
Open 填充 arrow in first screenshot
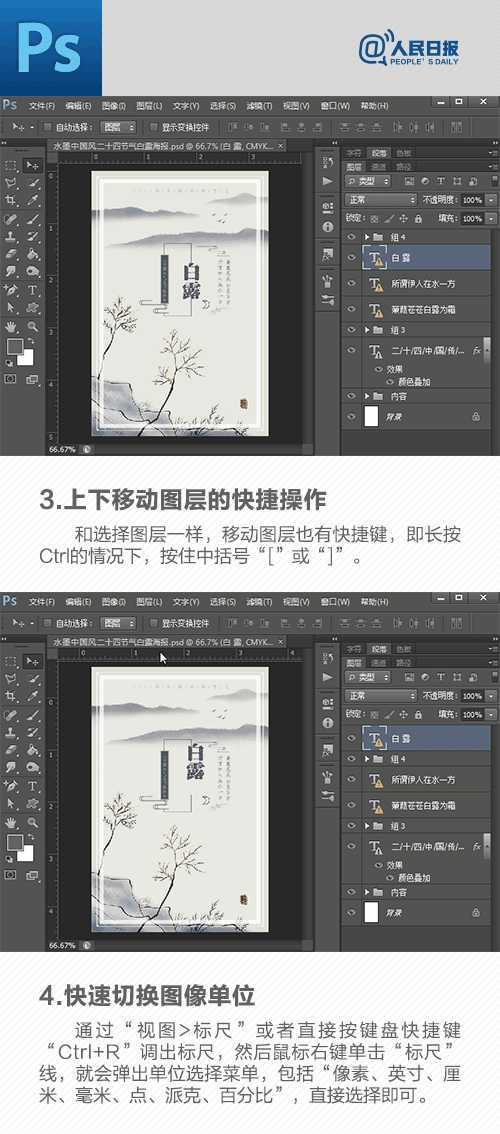point(492,218)
